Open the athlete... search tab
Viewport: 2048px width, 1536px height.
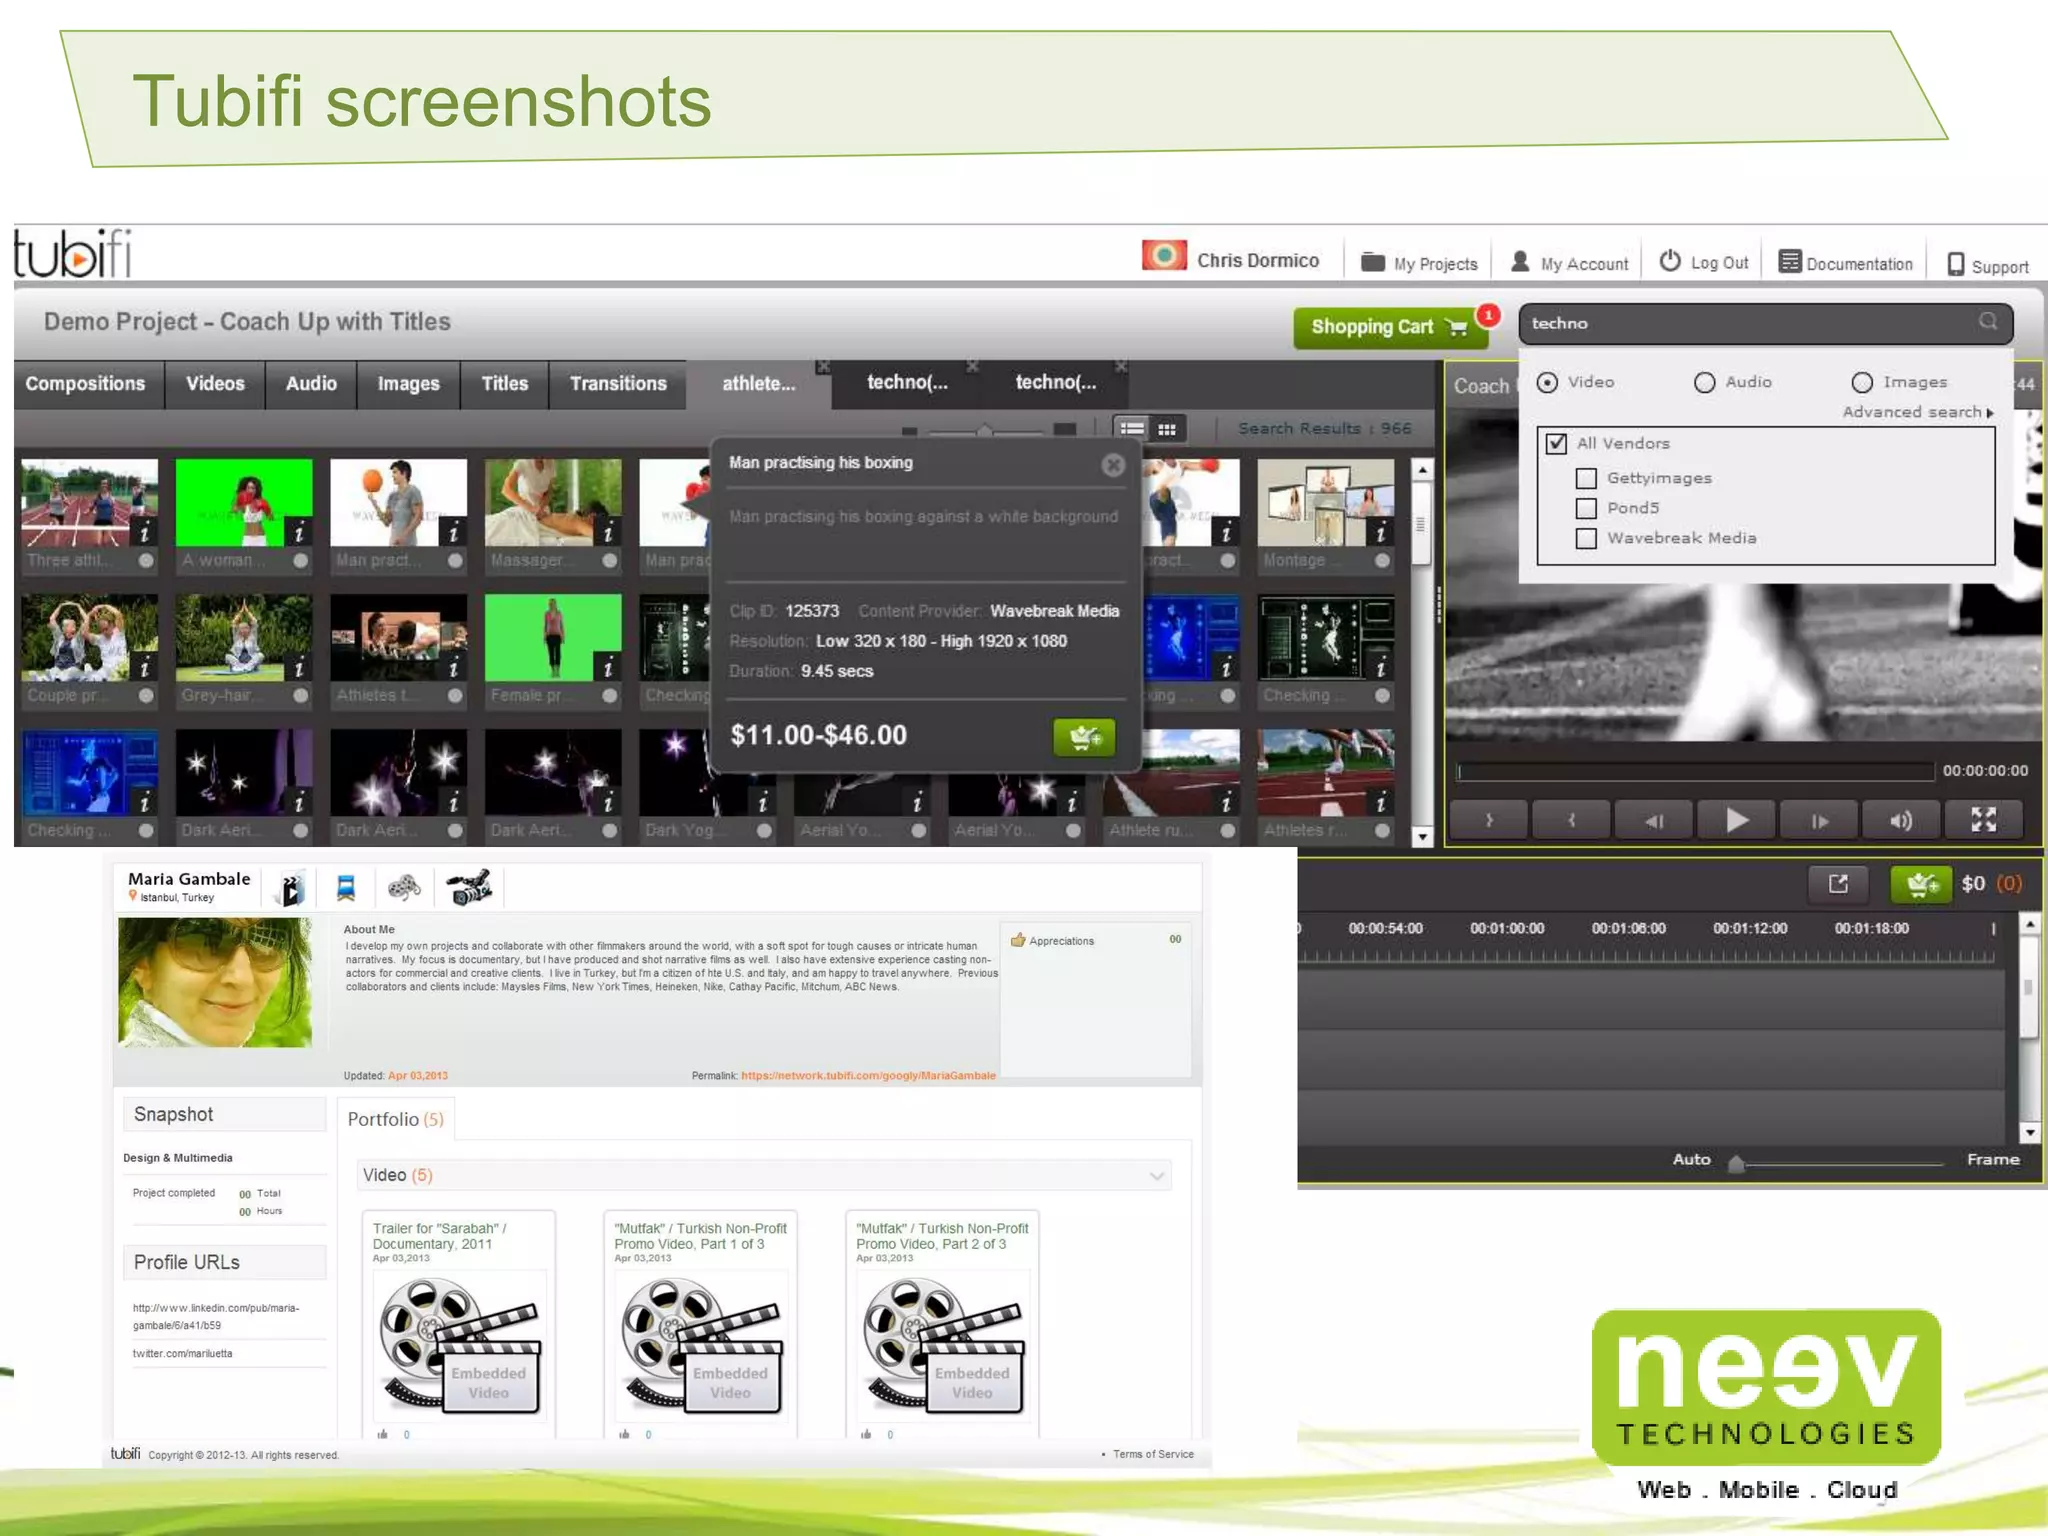759,384
